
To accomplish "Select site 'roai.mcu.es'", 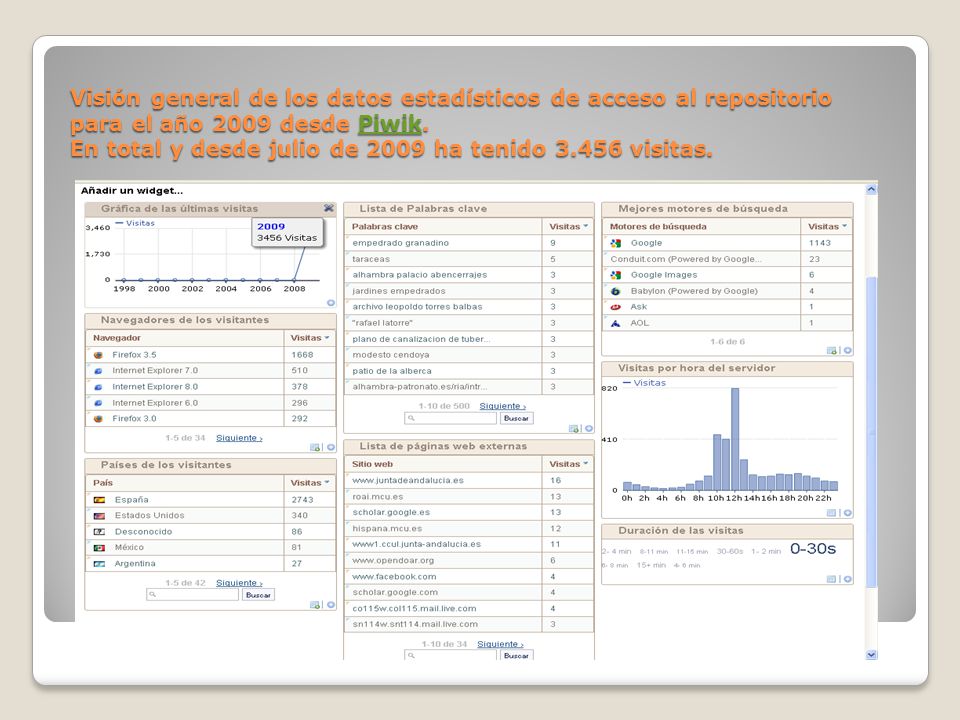I will [x=377, y=497].
